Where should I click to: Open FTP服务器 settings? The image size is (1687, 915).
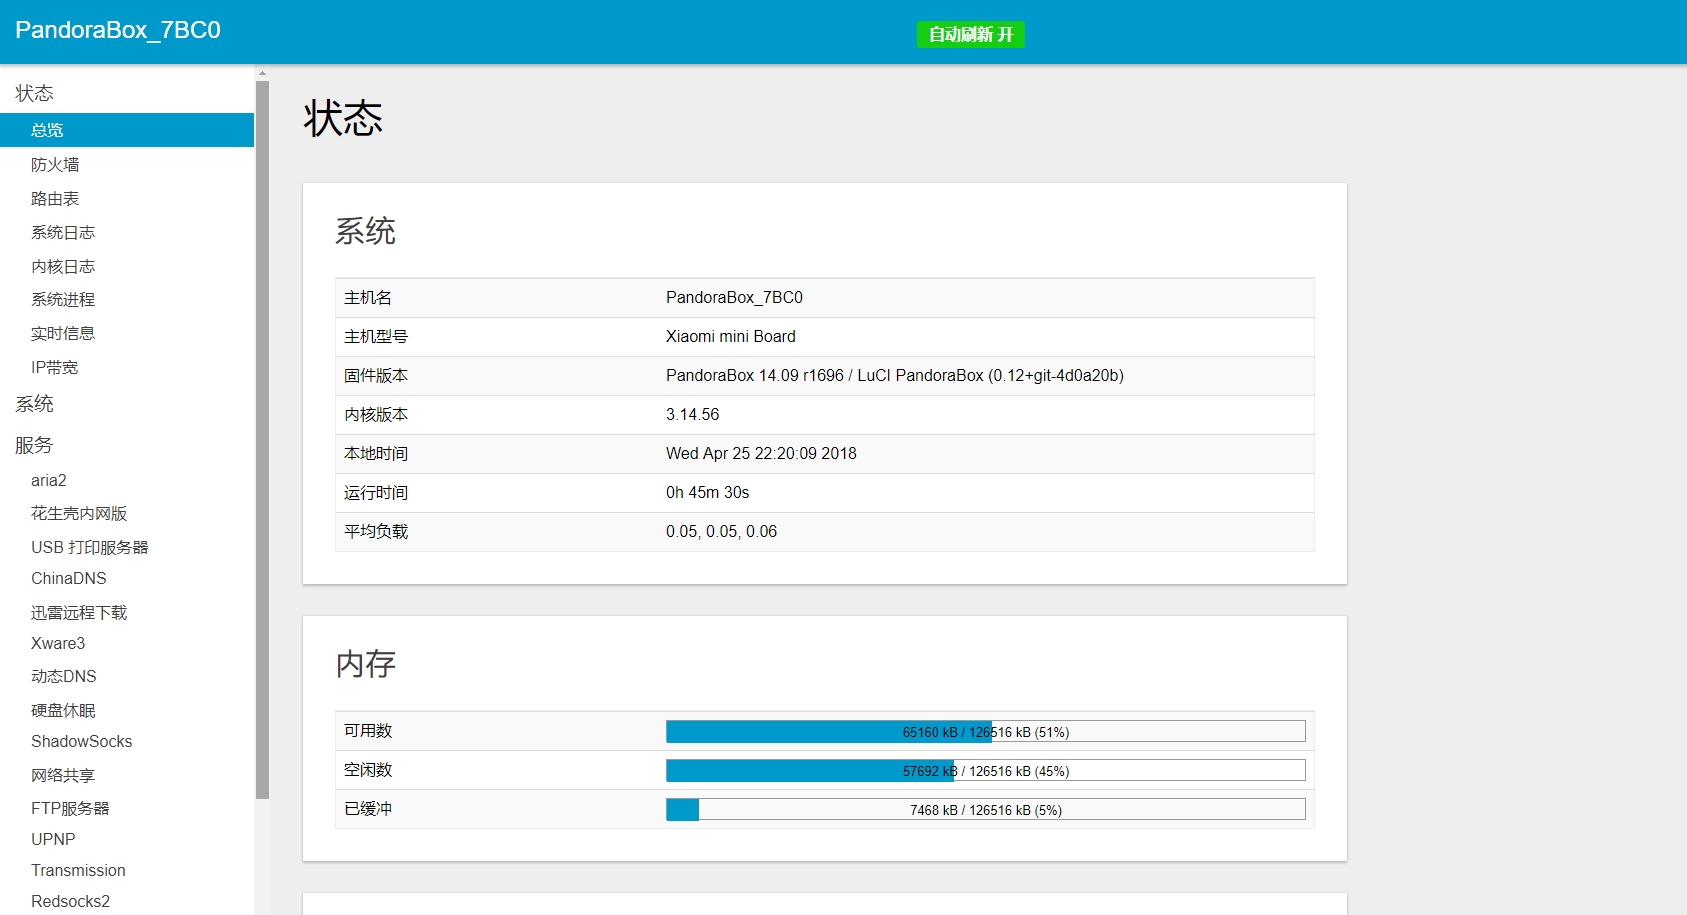pos(70,808)
